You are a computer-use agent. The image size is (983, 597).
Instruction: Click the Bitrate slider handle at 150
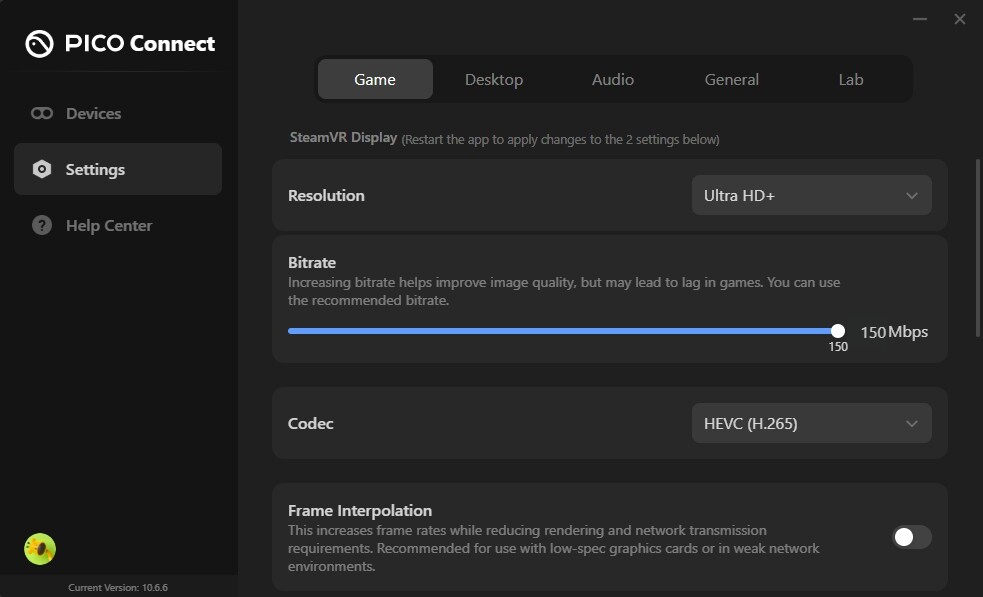(838, 331)
